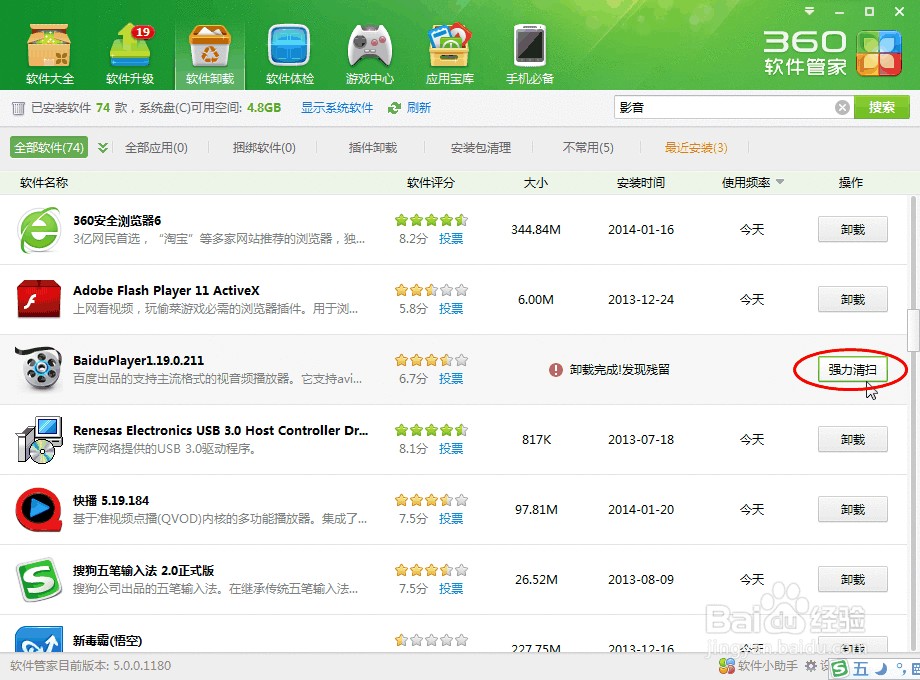Click the 360安全浏览器6 app icon
920x680 pixels.
[39, 229]
